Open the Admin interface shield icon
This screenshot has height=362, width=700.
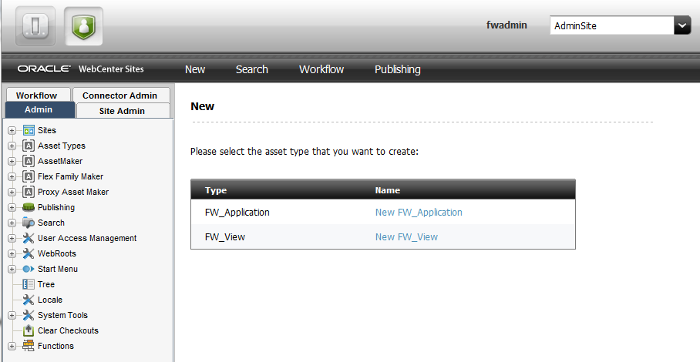[x=84, y=26]
